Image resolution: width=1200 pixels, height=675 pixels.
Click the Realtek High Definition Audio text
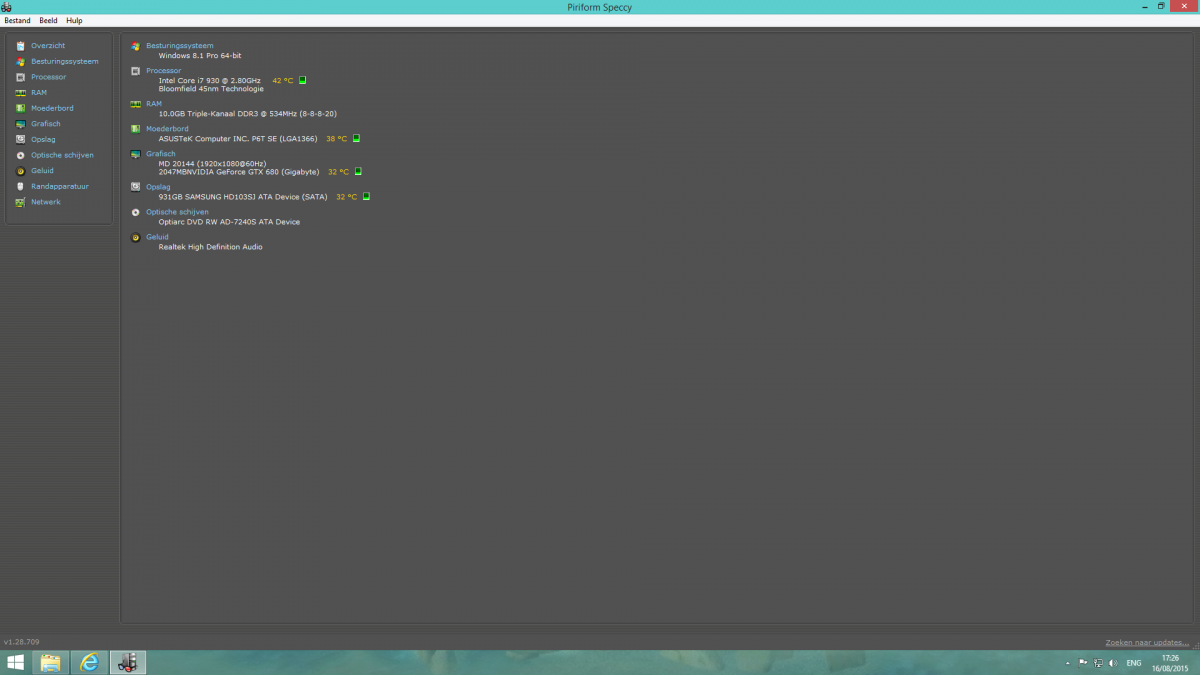click(211, 247)
